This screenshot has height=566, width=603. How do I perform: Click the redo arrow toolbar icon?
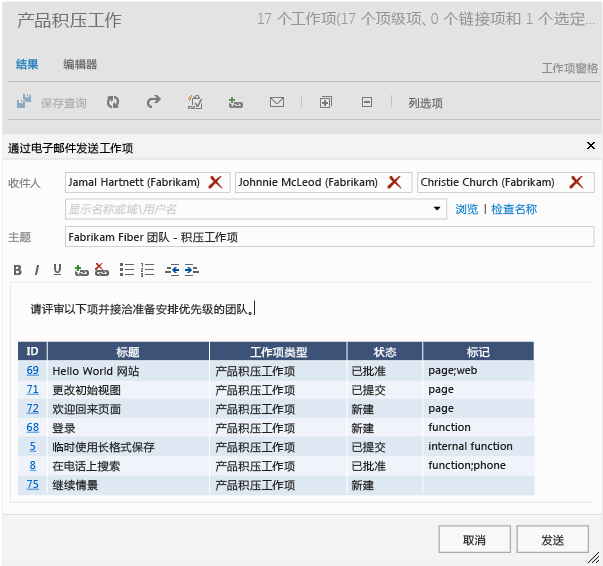(x=153, y=102)
